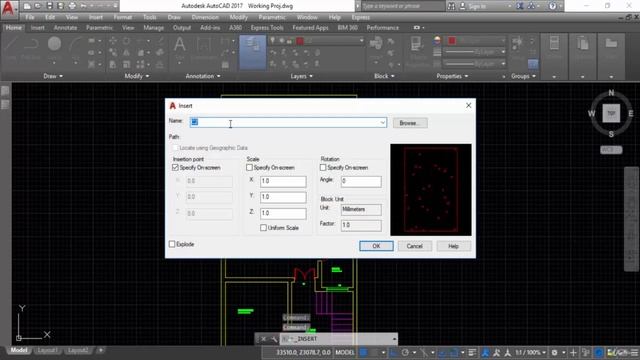Open the Dimension menu
Image resolution: width=640 pixels, height=360 pixels.
(x=205, y=17)
